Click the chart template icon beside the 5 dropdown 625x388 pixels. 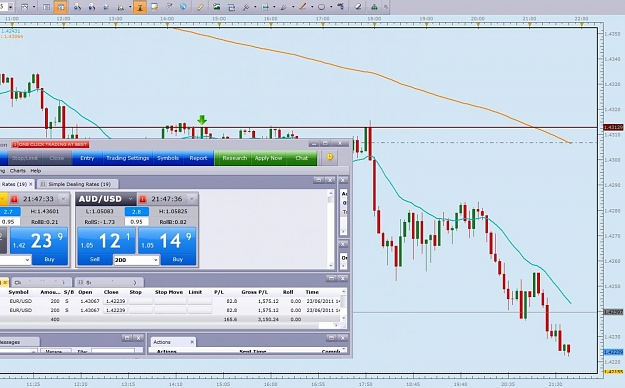pyautogui.click(x=25, y=7)
